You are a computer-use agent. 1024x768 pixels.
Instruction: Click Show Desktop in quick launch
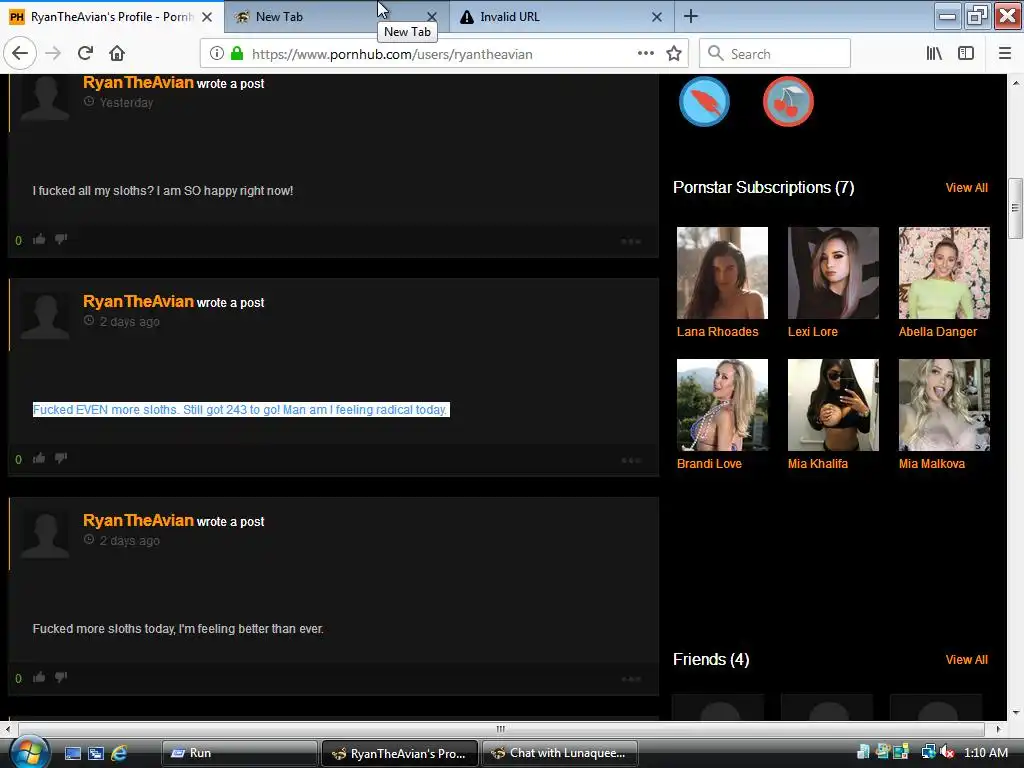tap(72, 753)
